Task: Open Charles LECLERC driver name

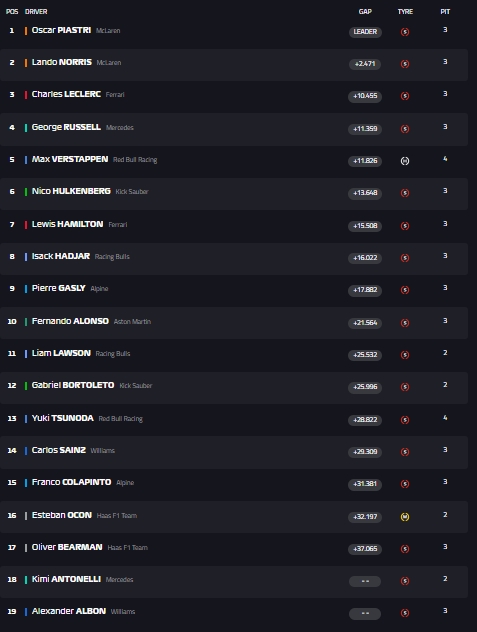Action: [x=66, y=94]
